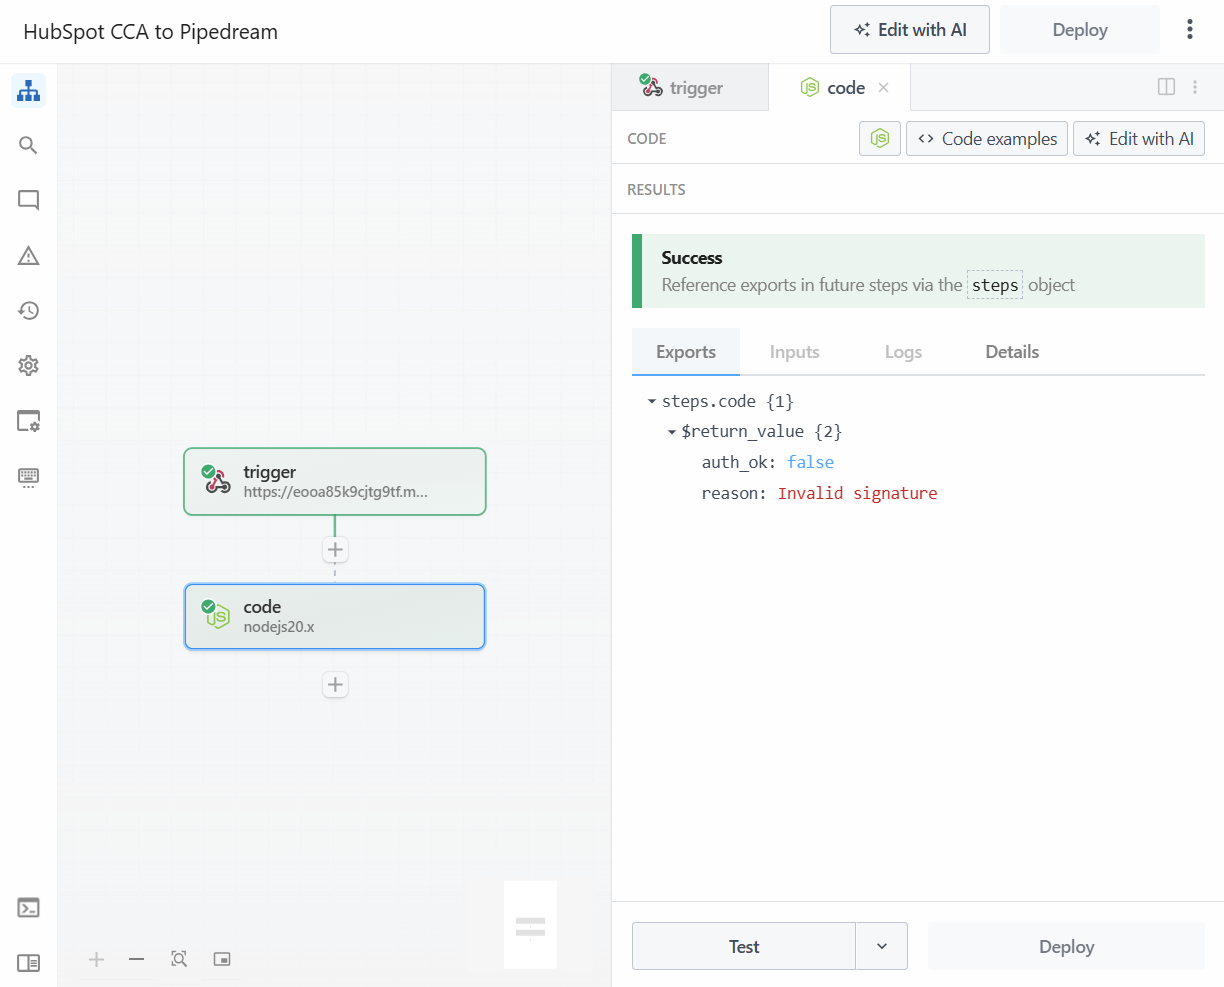This screenshot has height=987, width=1224.
Task: Toggle the split editor view icon
Action: (x=1166, y=87)
